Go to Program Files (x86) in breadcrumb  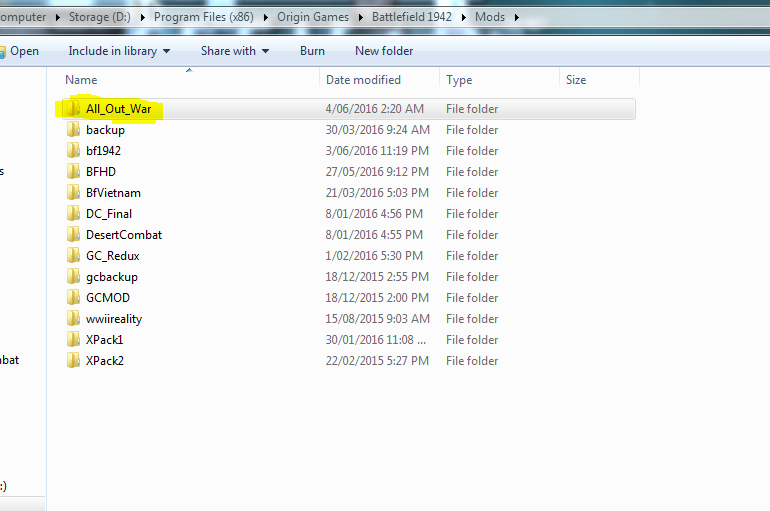(x=204, y=17)
